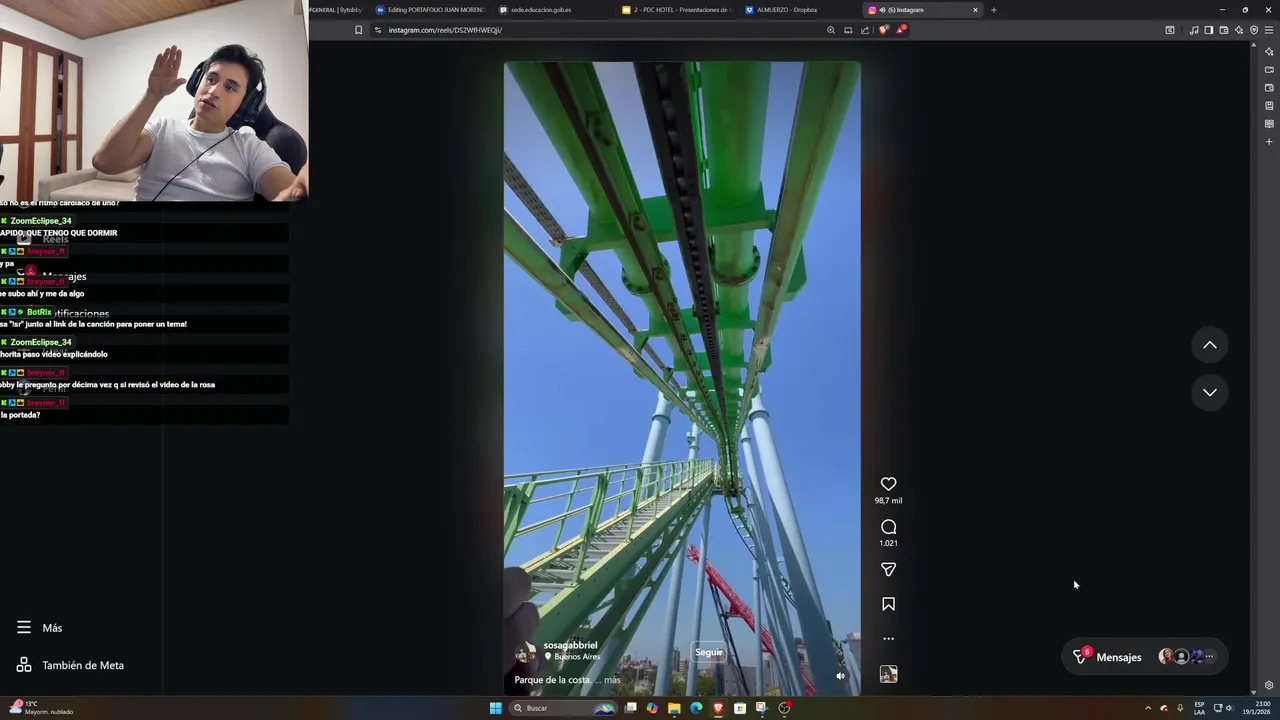Image resolution: width=1280 pixels, height=720 pixels.
Task: Mute the reel audio speaker icon
Action: pos(840,676)
